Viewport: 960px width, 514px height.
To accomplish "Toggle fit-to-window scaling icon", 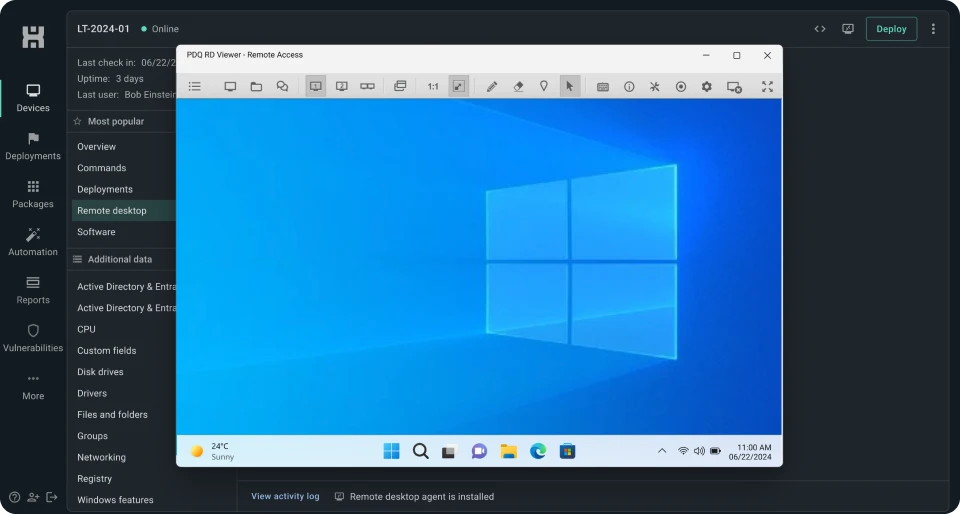I will (x=459, y=86).
